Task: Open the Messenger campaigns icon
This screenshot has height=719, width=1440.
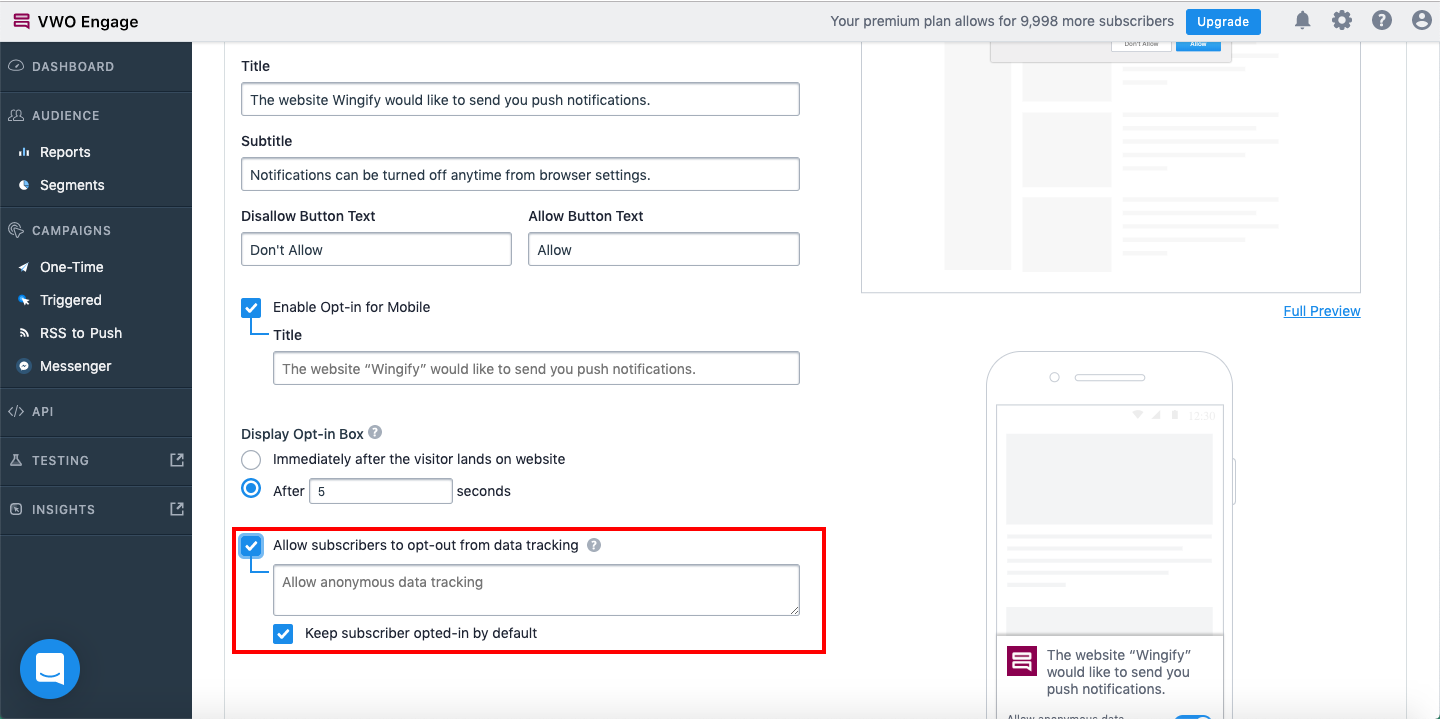Action: 24,366
